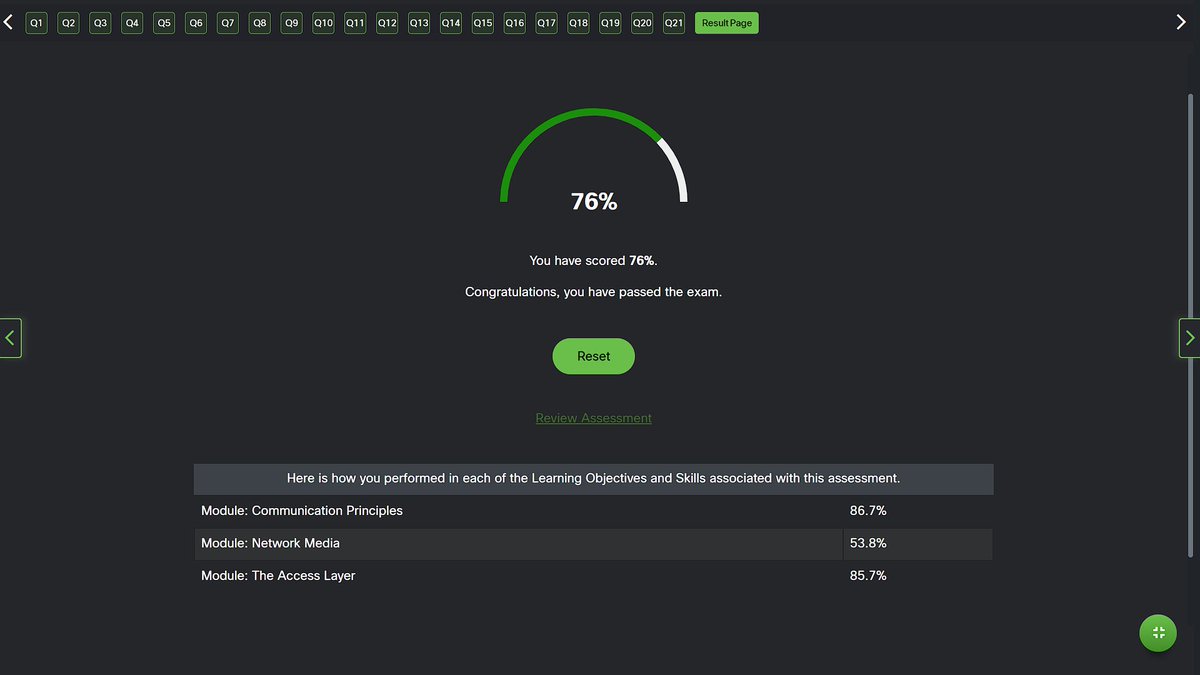Screen dimensions: 1200x675
Task: Click the 85.7% score value
Action: (x=868, y=575)
